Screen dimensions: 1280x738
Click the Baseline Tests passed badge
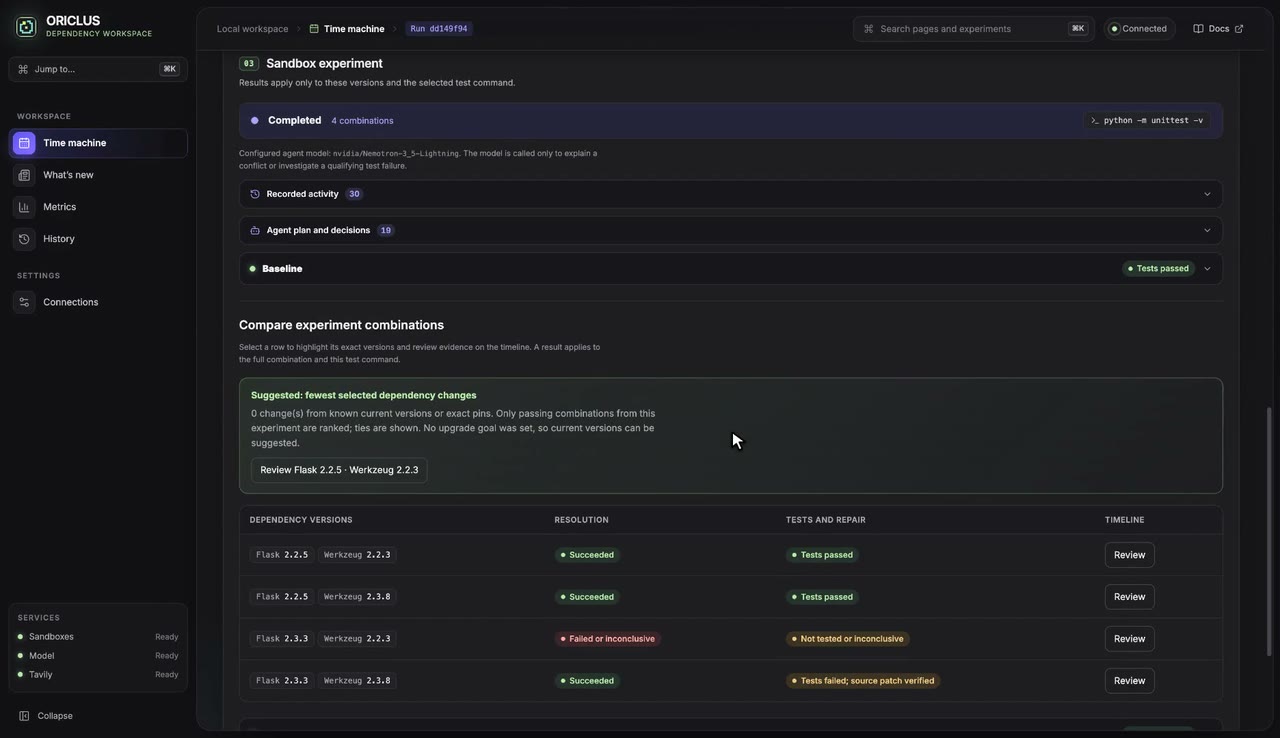(x=1158, y=269)
